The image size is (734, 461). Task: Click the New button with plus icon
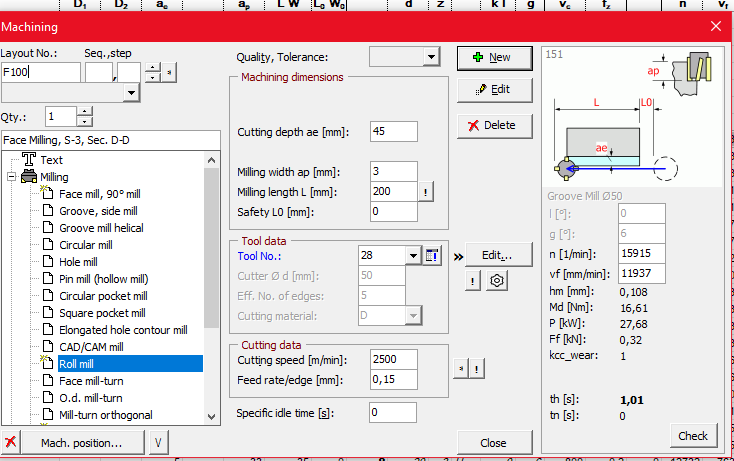(494, 58)
